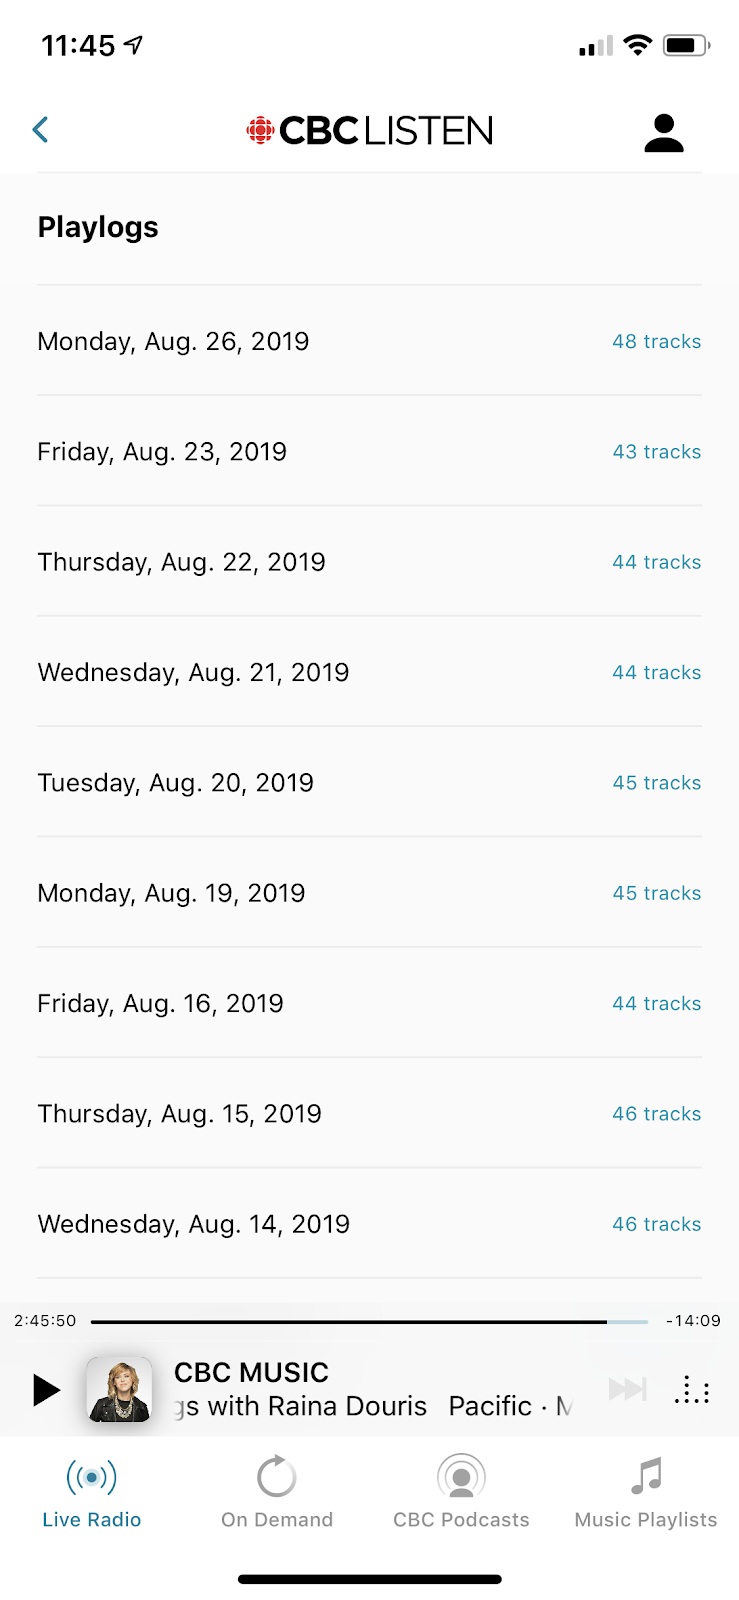Screen dimensions: 739x1600
Task: Select the Tuesday, Aug. 20, 2019 entry
Action: [x=176, y=783]
